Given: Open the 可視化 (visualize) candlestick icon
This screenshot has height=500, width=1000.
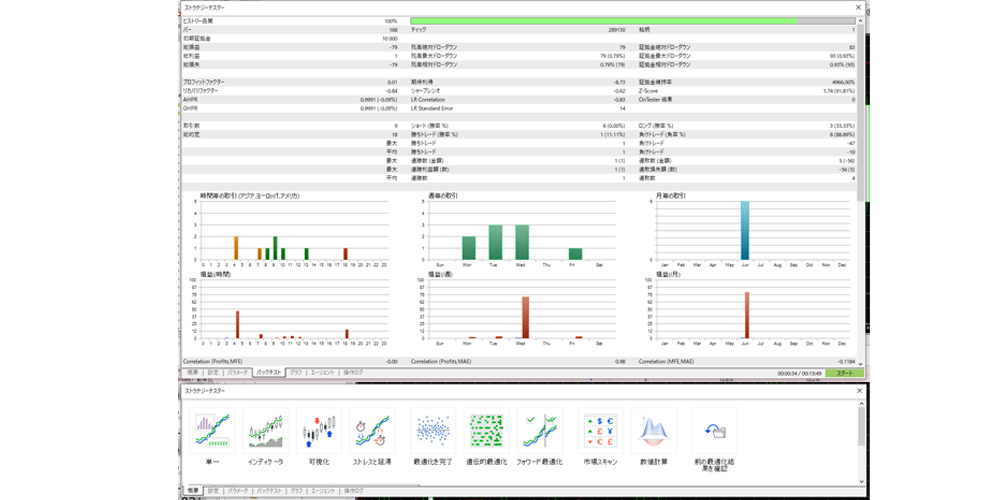Looking at the screenshot, I should pos(319,432).
